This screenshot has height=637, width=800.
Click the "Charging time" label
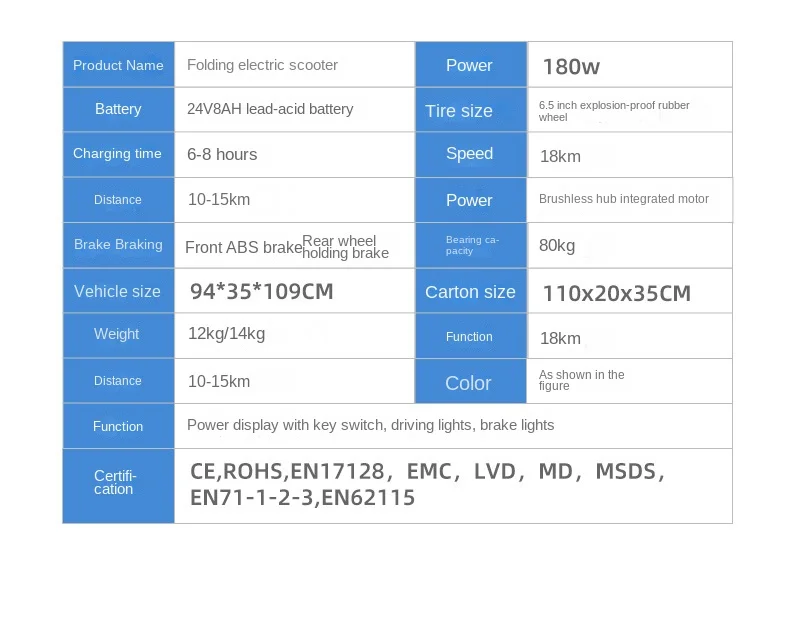(117, 154)
